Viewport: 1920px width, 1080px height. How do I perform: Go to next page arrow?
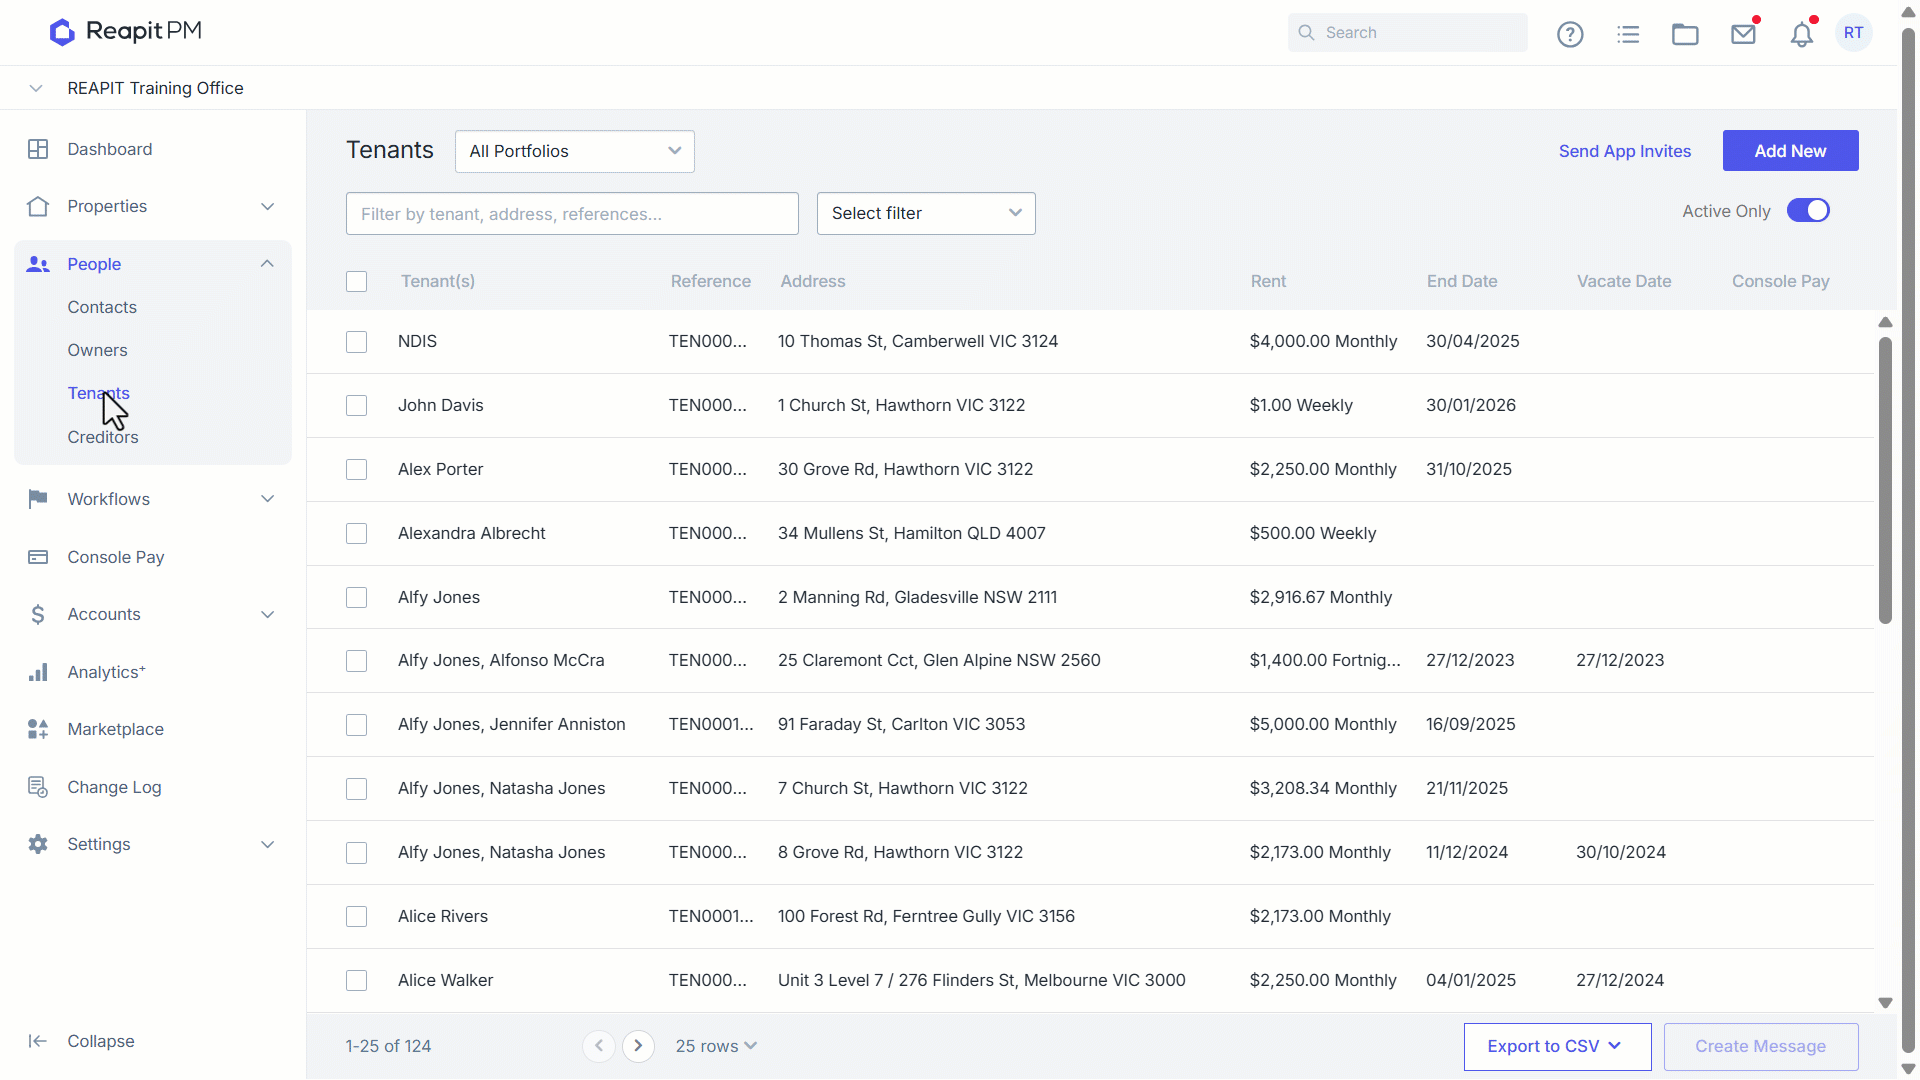[638, 1046]
